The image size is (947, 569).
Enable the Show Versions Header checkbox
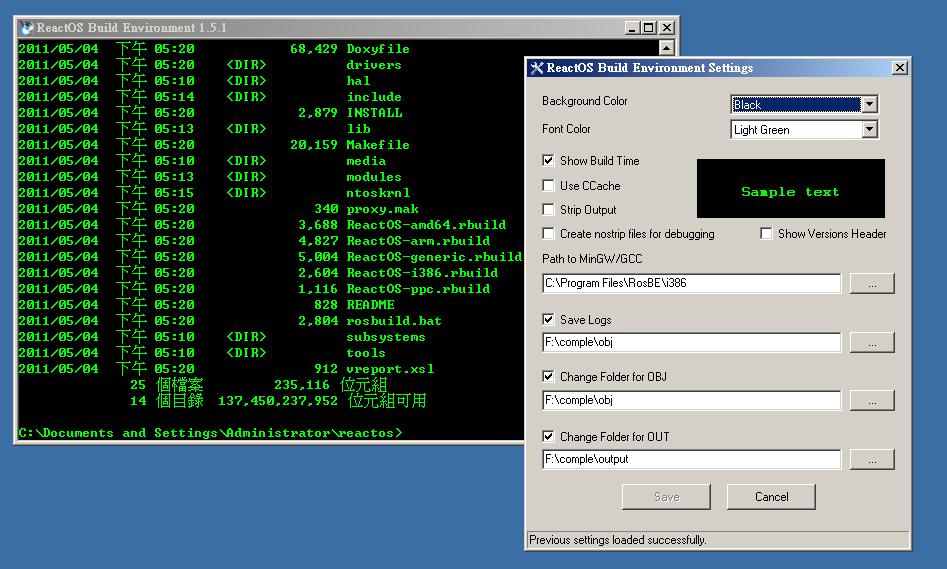pos(766,234)
